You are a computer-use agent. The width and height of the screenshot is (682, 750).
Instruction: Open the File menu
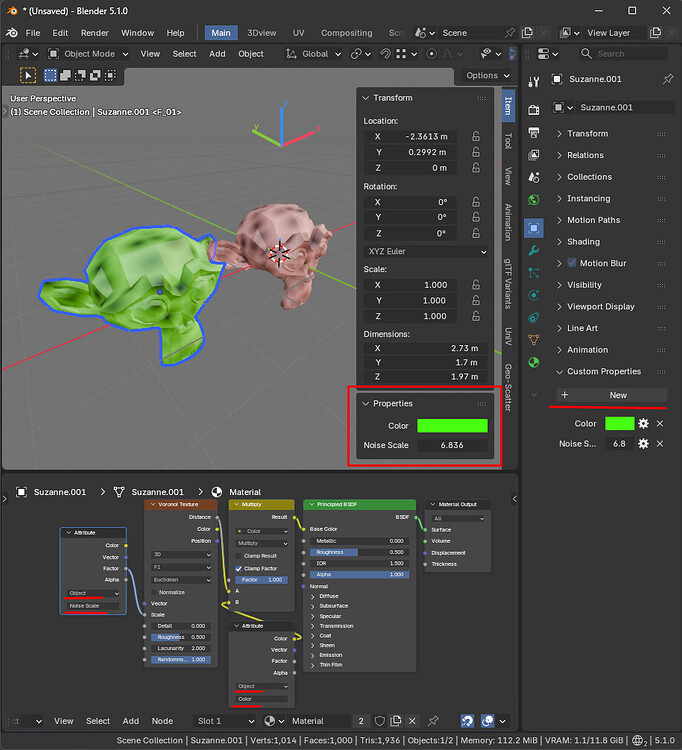[33, 33]
